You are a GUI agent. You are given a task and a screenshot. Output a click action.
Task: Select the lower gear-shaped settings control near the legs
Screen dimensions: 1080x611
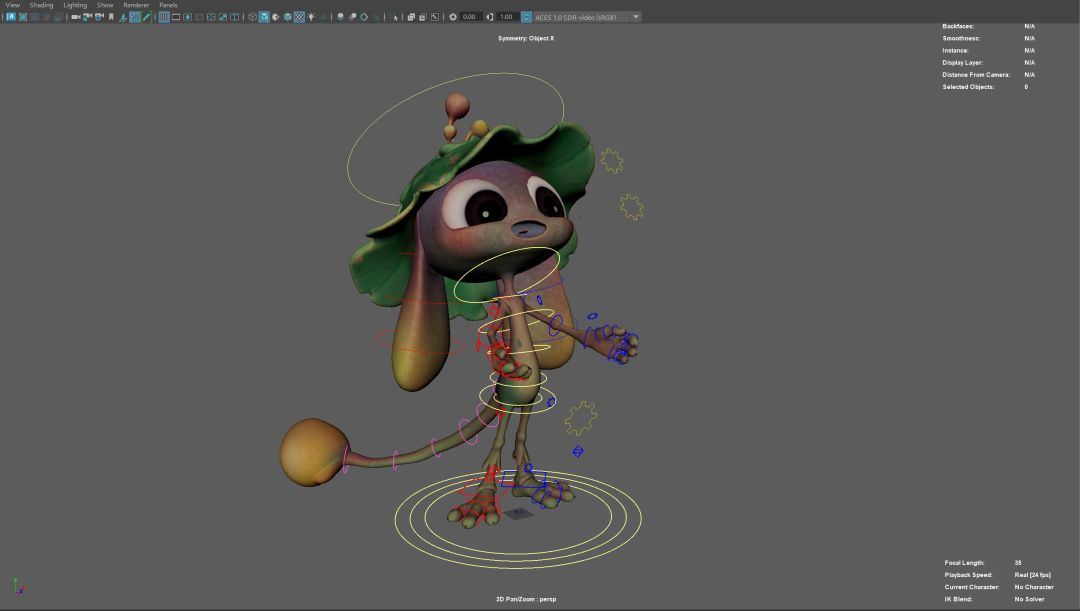click(581, 418)
